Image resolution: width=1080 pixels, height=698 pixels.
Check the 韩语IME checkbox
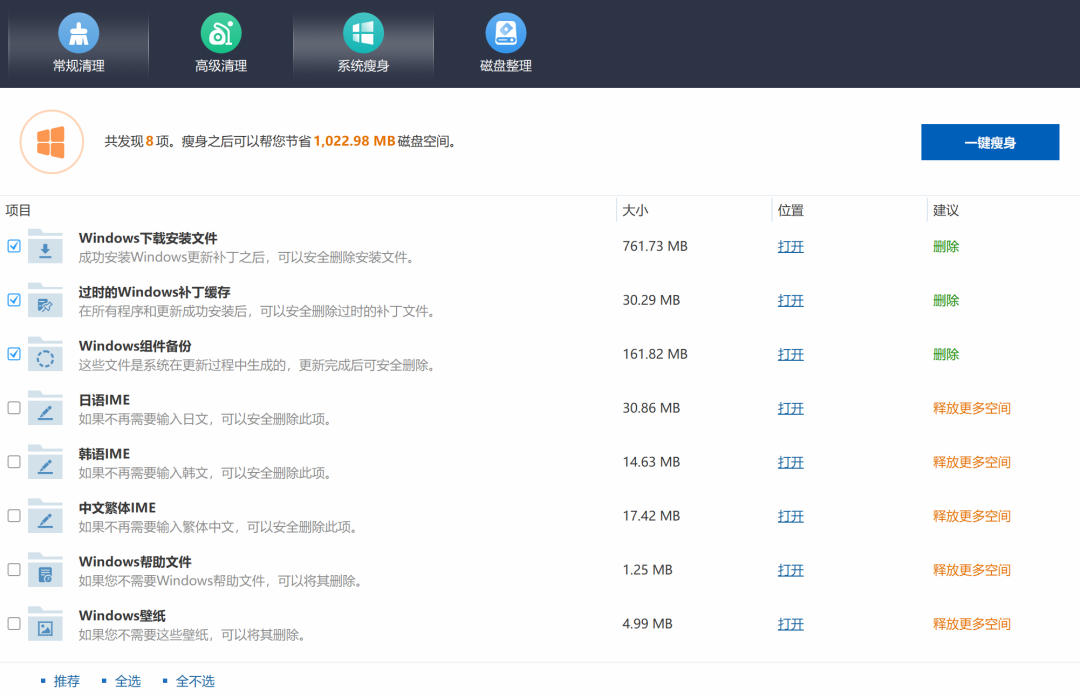[14, 462]
